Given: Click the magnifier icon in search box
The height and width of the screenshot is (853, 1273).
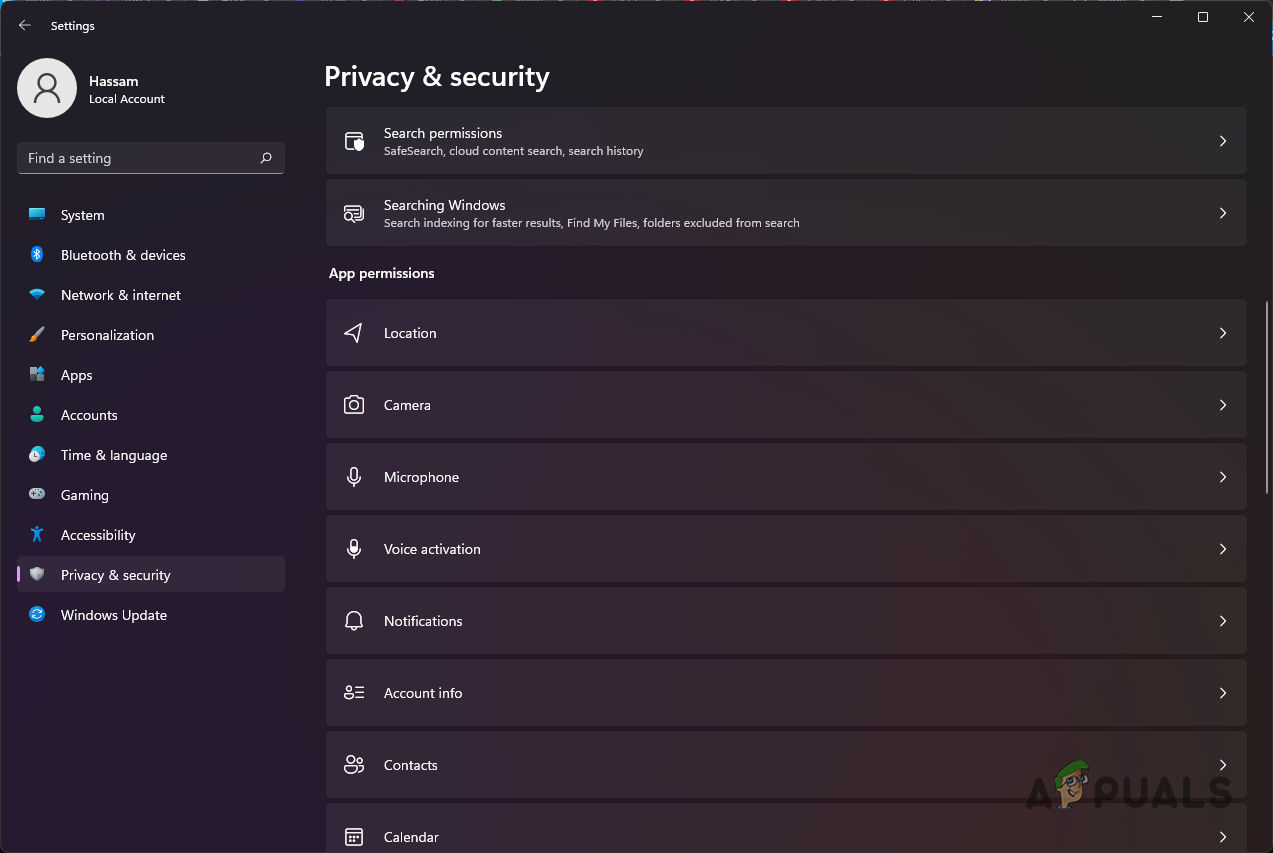Looking at the screenshot, I should (x=266, y=158).
